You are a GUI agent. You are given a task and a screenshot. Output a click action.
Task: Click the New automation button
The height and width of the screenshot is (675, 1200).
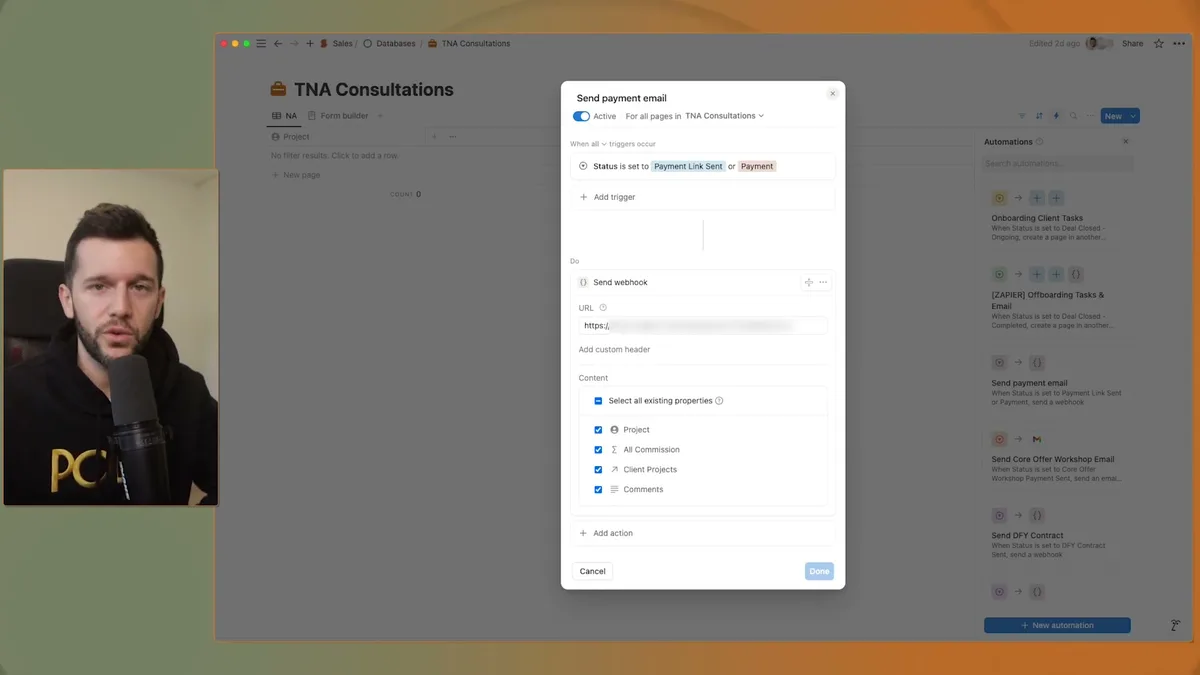(1057, 624)
